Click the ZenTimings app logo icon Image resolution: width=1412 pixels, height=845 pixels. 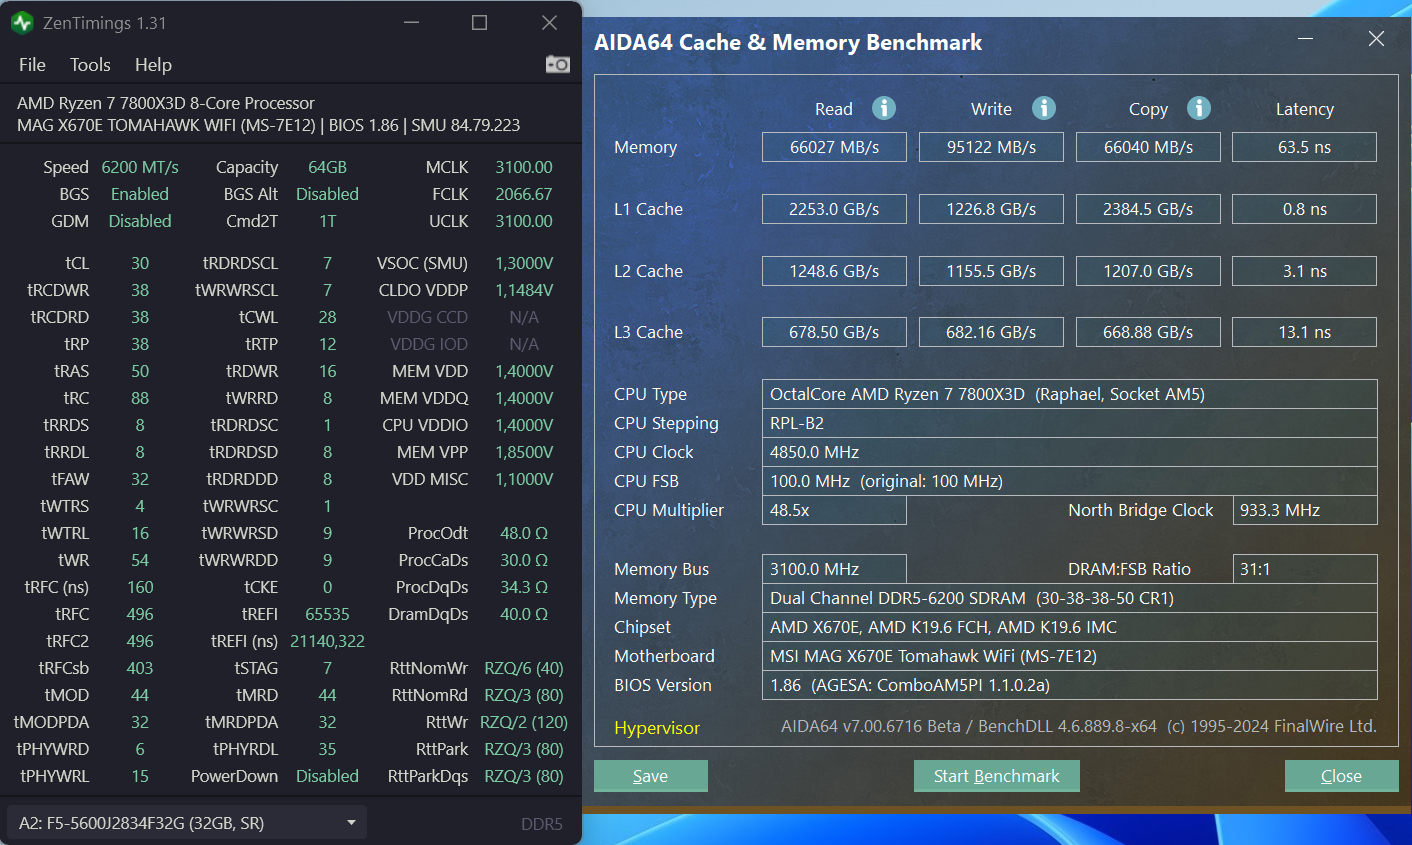pos(22,22)
